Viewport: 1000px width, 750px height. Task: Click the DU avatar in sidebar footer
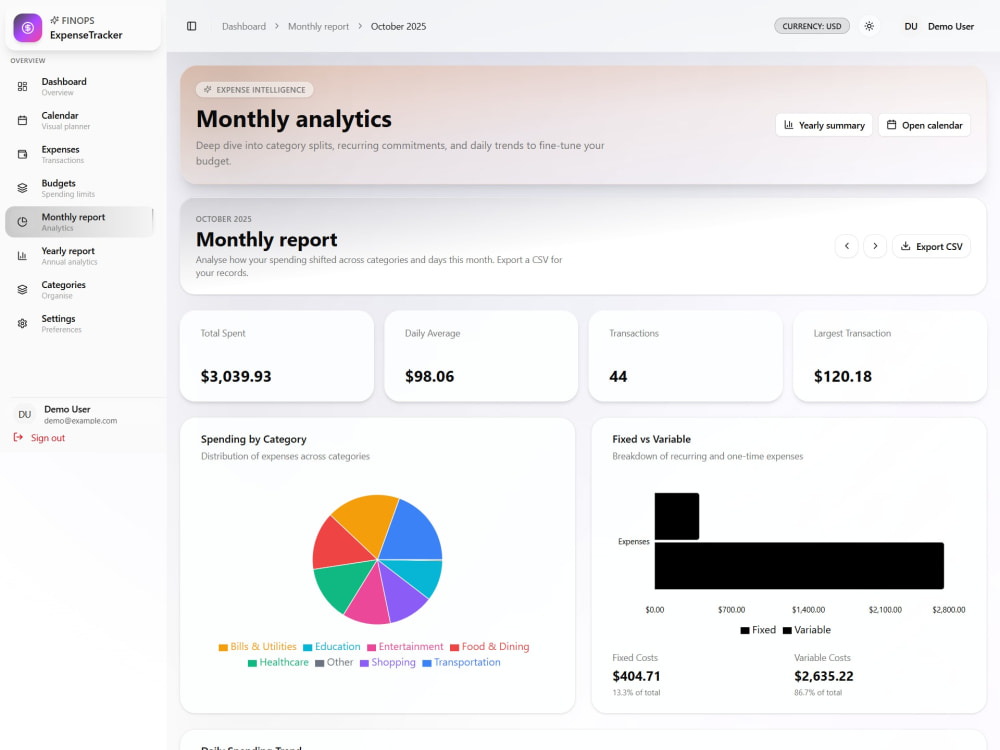tap(24, 415)
